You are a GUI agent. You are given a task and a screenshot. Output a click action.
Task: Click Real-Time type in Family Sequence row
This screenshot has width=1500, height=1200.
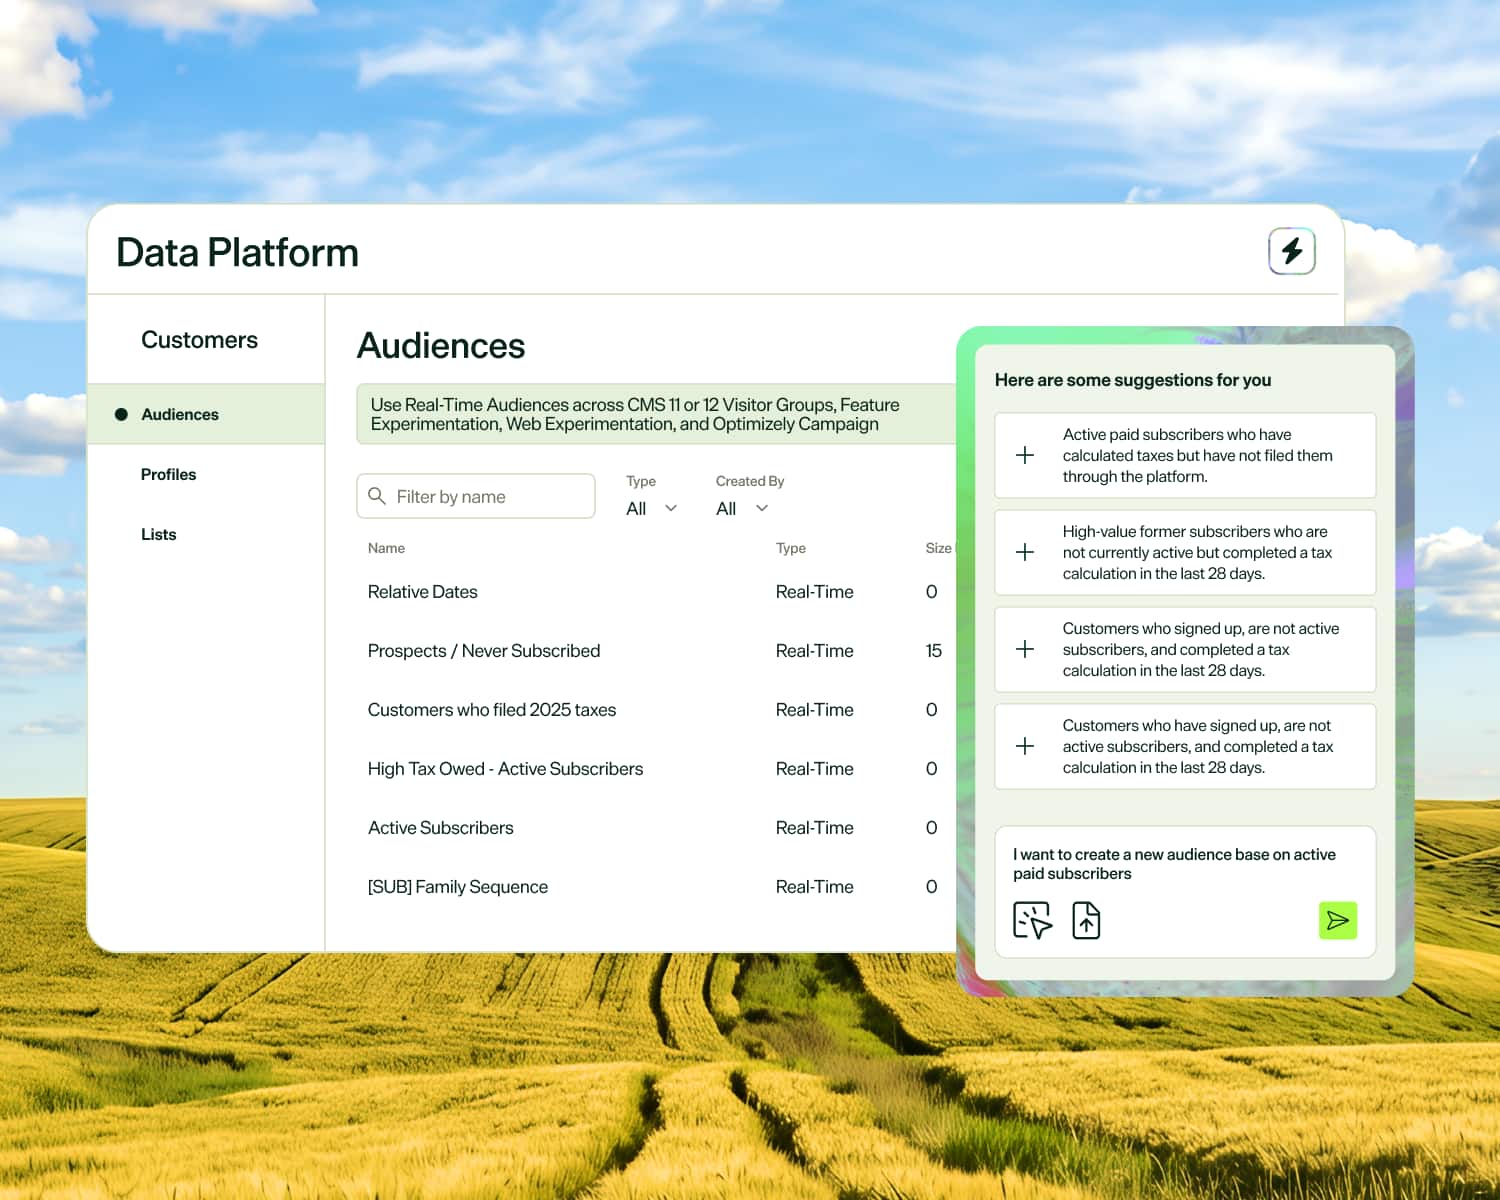[x=814, y=887]
